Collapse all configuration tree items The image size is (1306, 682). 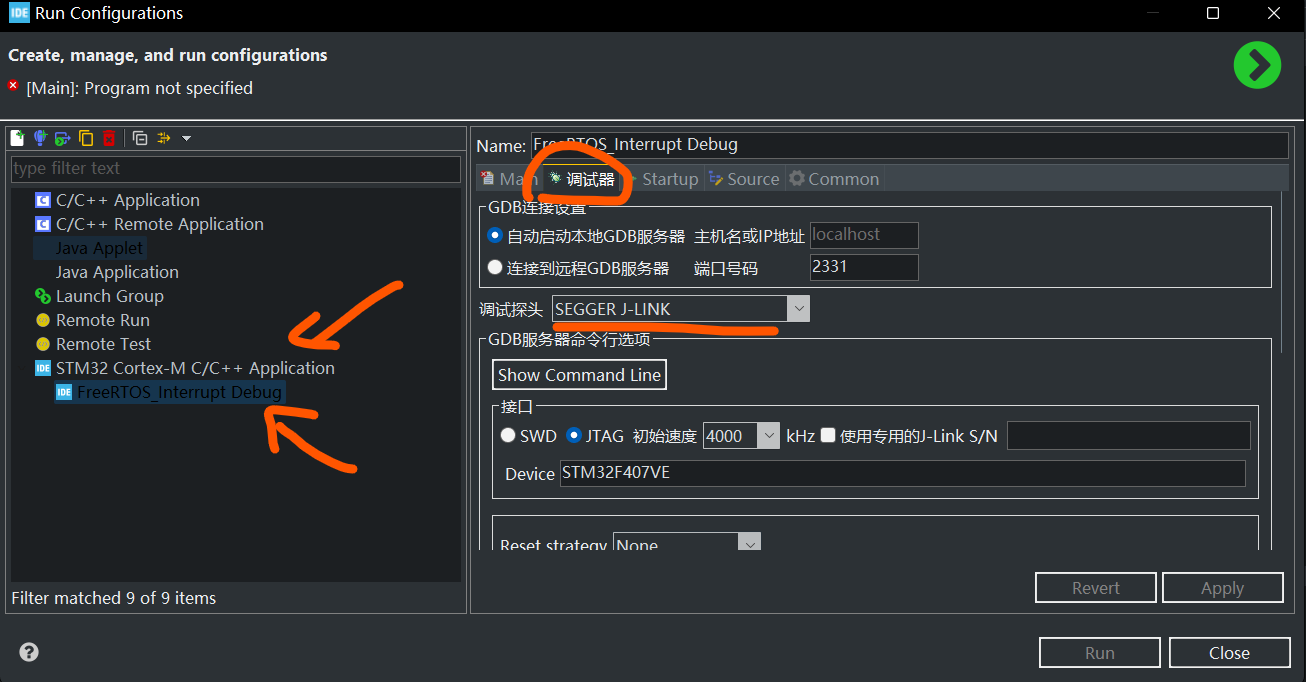click(x=140, y=138)
